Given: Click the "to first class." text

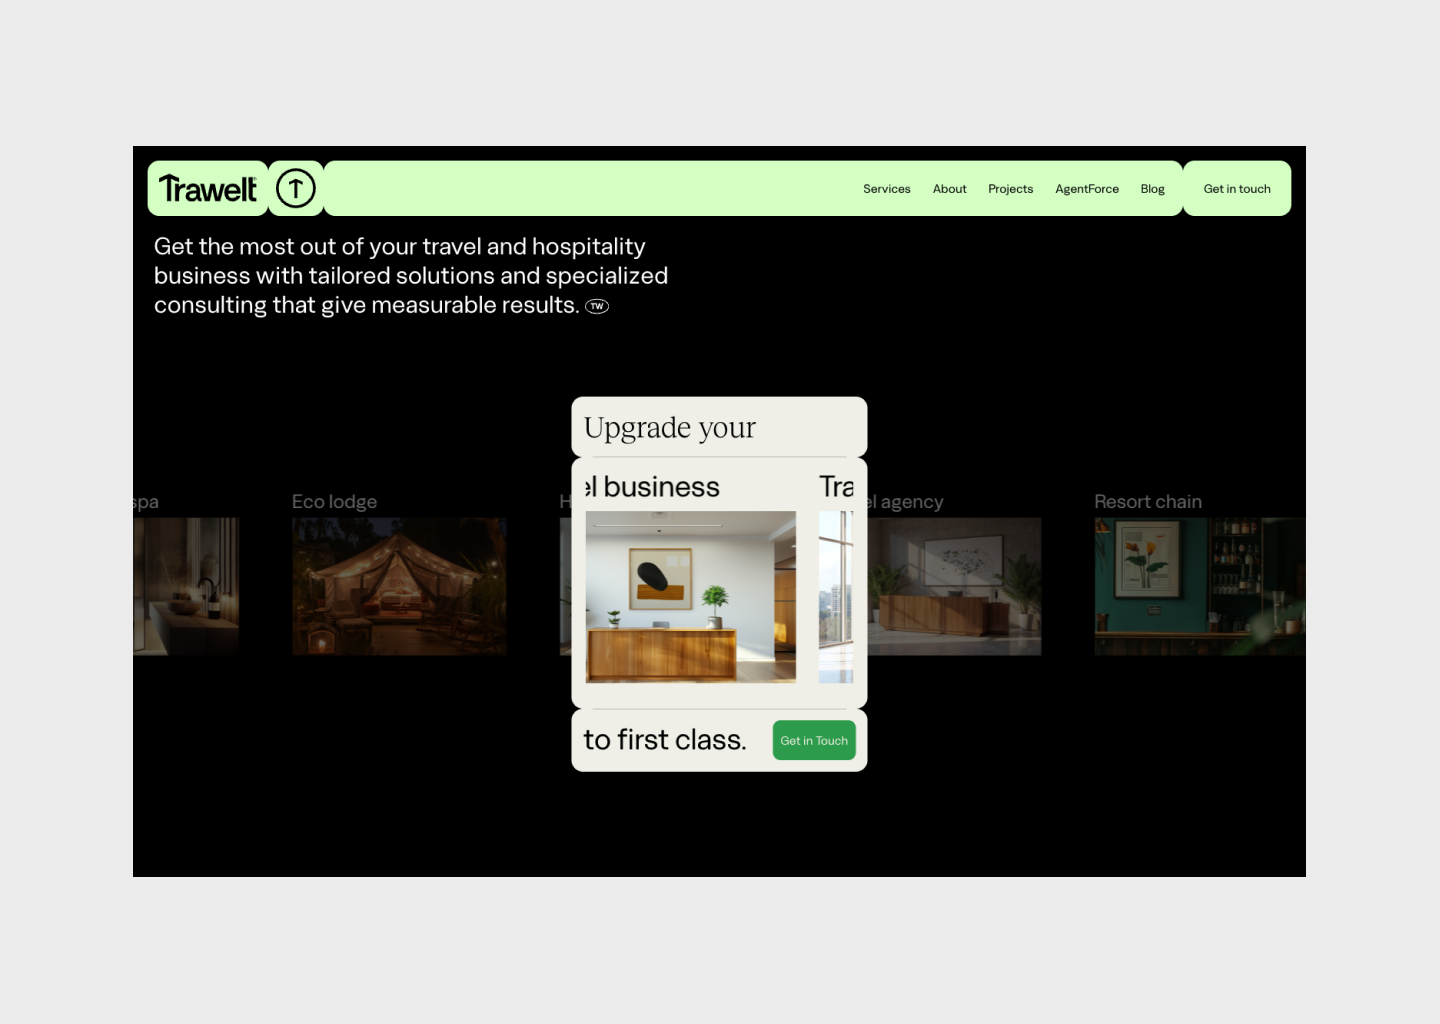Looking at the screenshot, I should pos(664,740).
